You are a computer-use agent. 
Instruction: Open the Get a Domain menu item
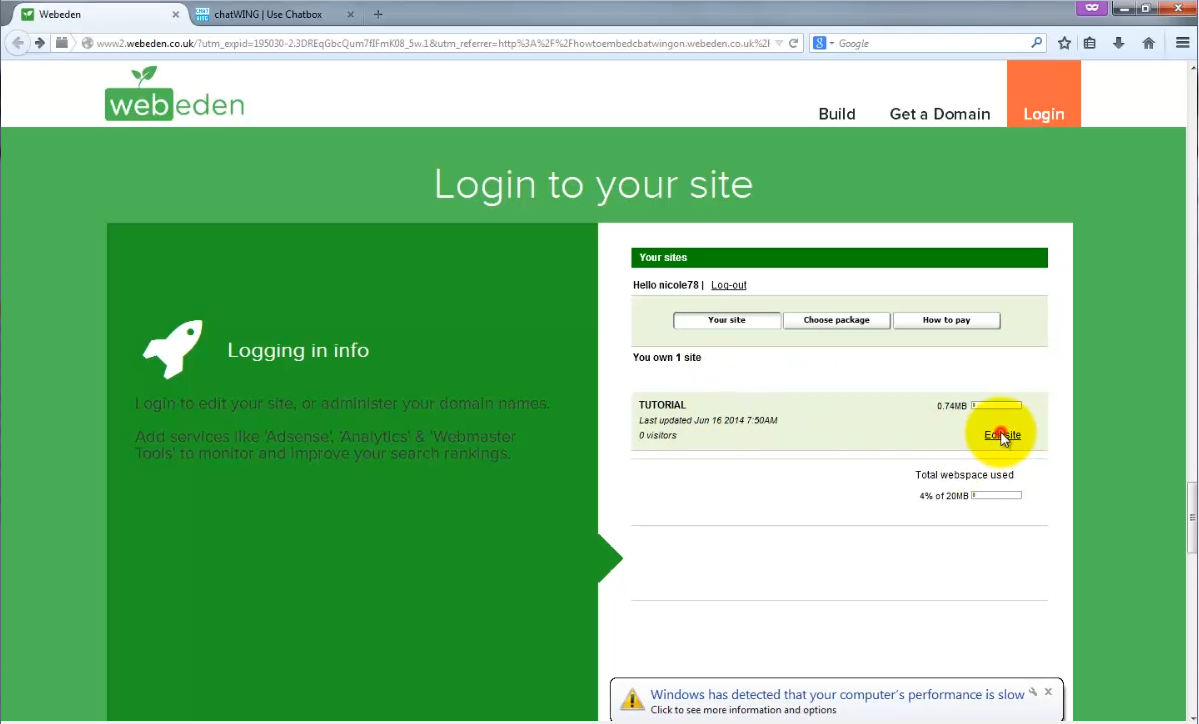click(x=940, y=114)
